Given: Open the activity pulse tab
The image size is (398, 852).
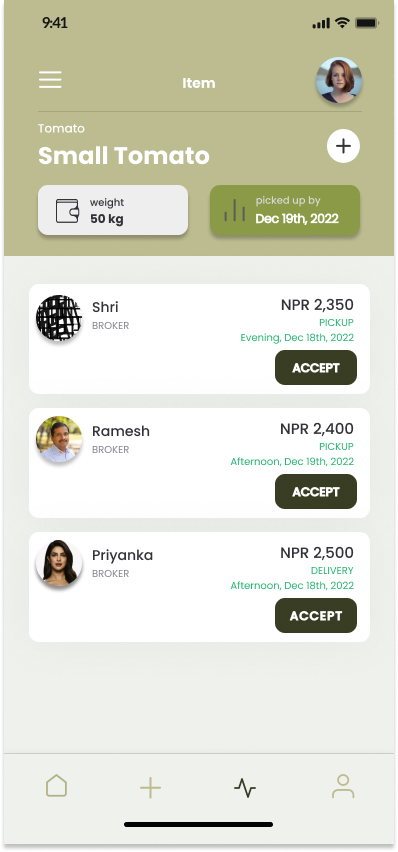Looking at the screenshot, I should pos(245,787).
